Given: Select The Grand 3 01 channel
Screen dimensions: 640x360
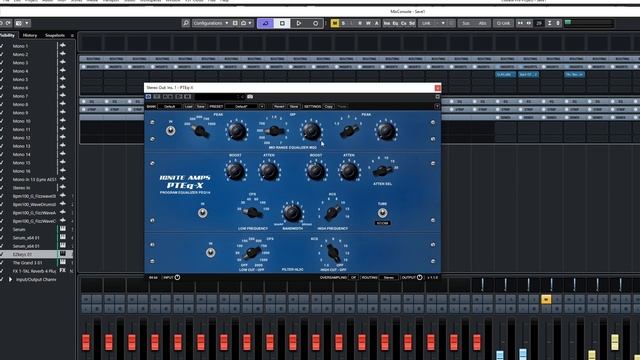Looking at the screenshot, I should pos(37,263).
